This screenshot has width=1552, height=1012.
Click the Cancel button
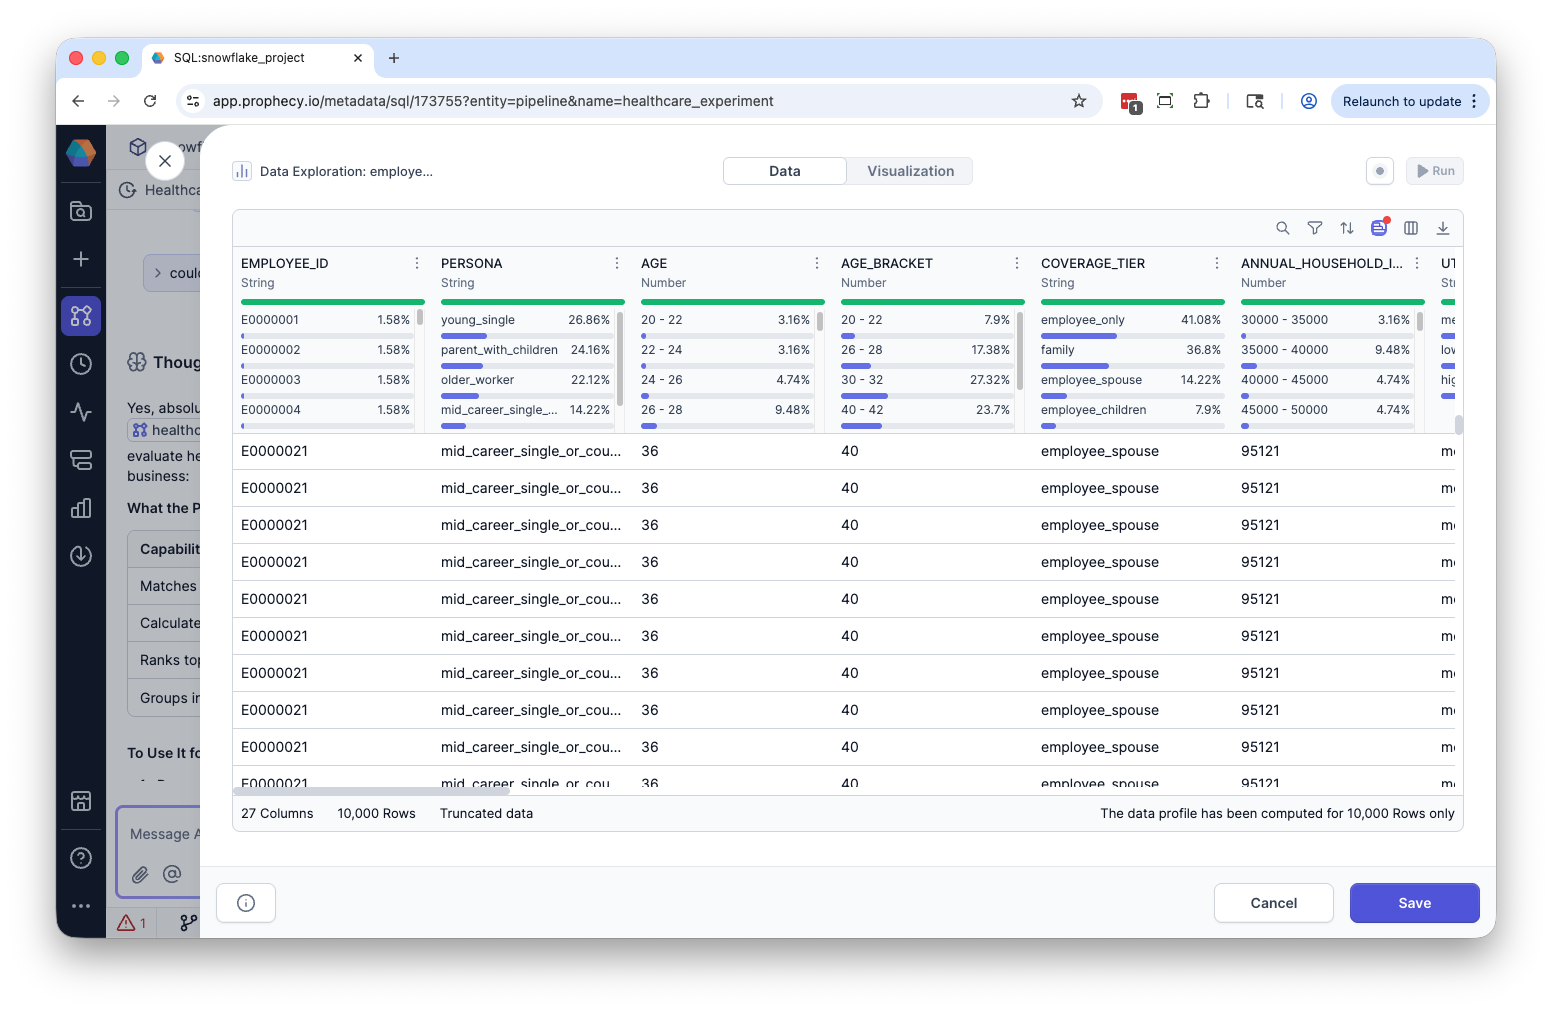coord(1274,903)
